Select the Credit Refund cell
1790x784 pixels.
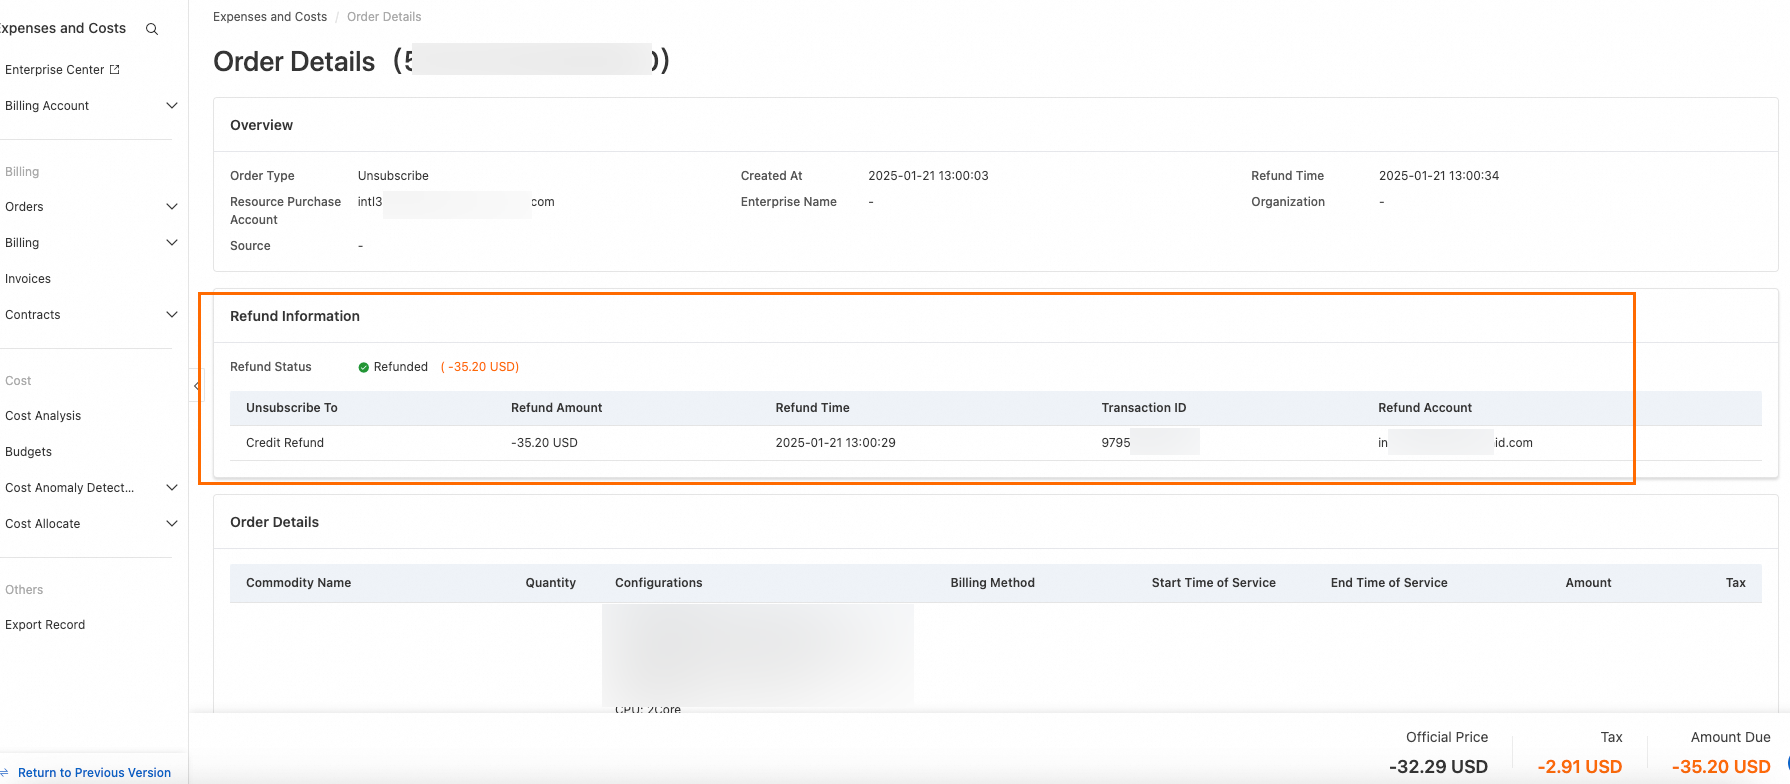(285, 443)
